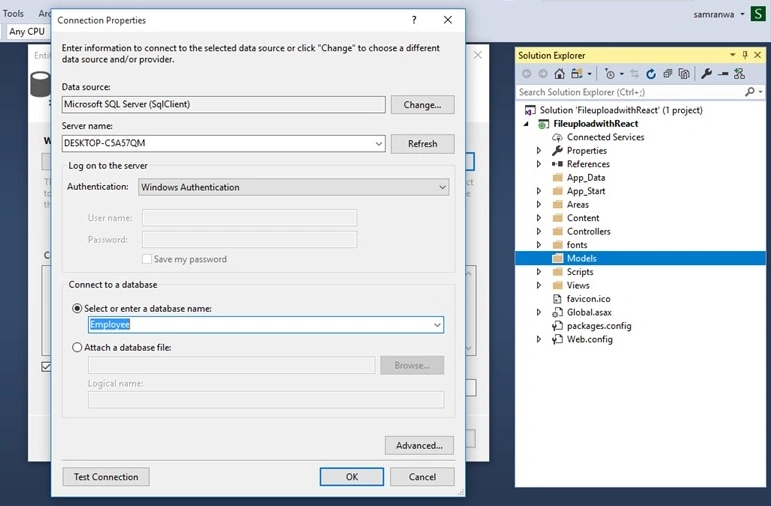Click the help question mark in Connection Properties

point(414,20)
